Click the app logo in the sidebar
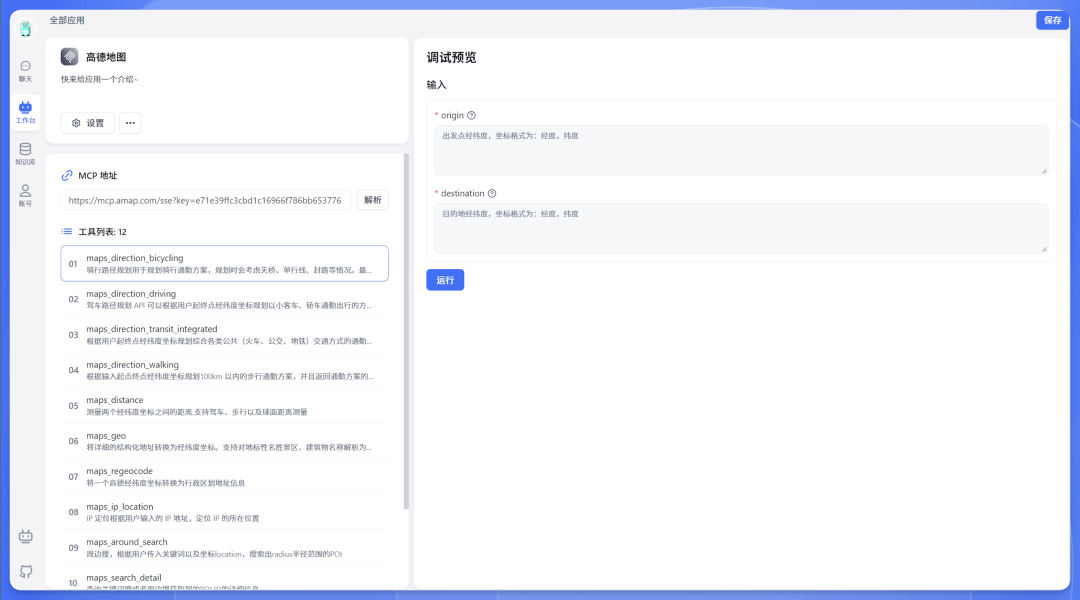 tap(25, 28)
